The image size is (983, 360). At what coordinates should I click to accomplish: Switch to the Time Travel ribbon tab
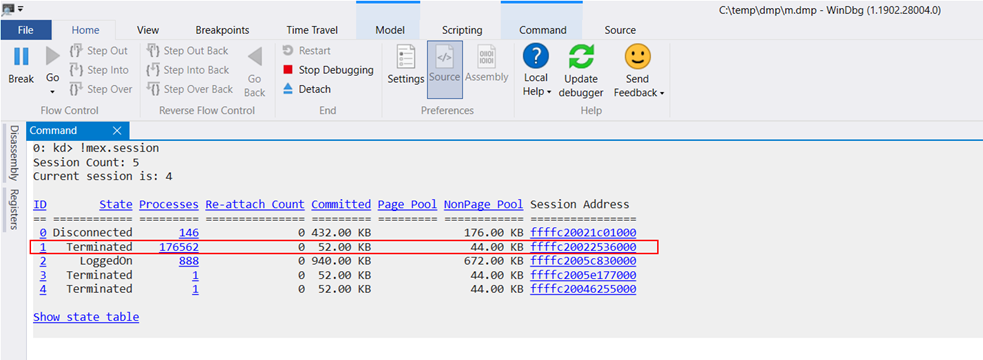(312, 29)
